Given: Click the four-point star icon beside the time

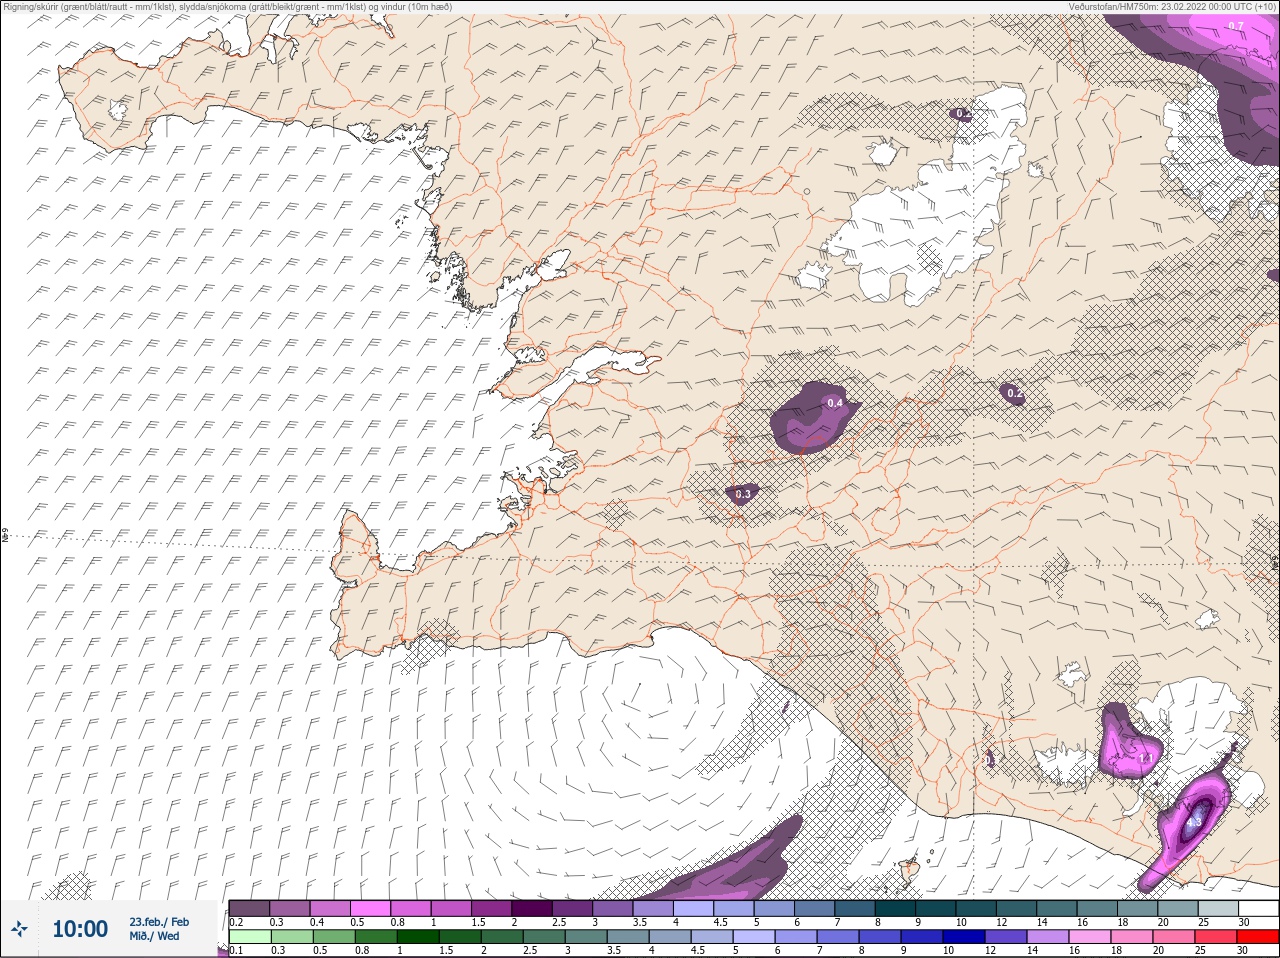Looking at the screenshot, I should [x=19, y=929].
